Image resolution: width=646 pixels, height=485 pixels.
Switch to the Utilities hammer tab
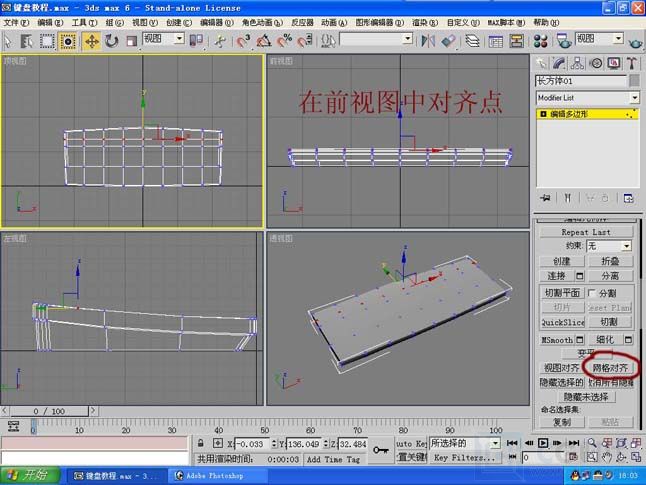pyautogui.click(x=632, y=63)
